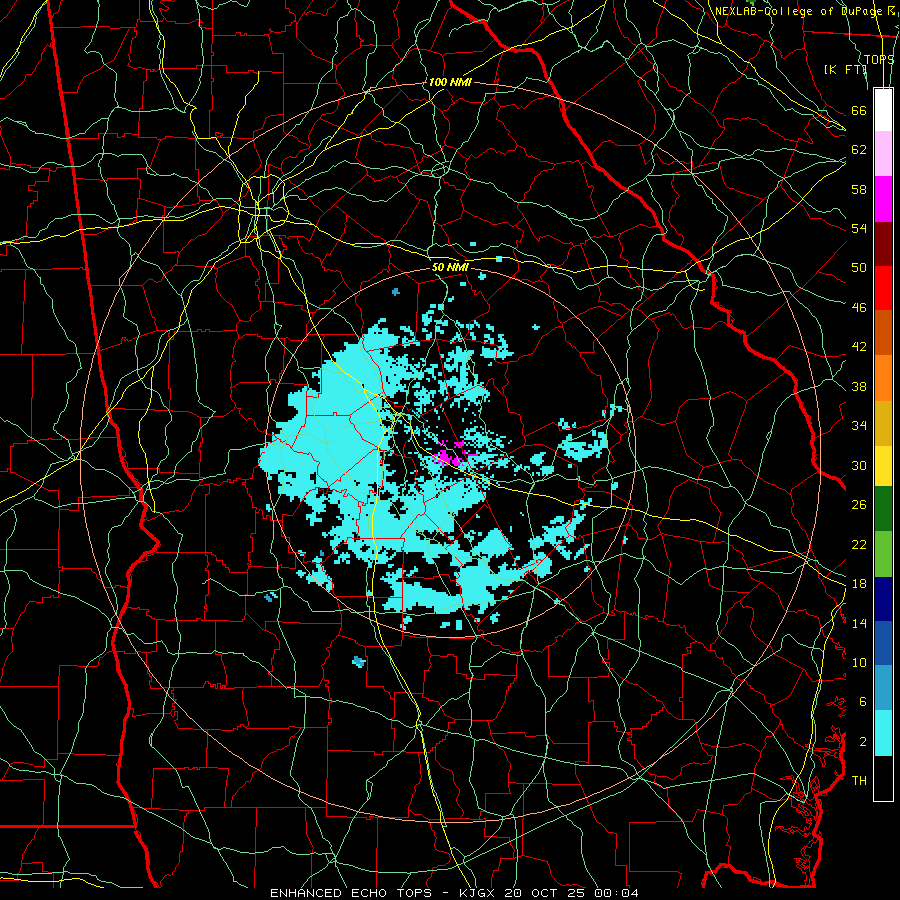Click the K FT units label
The image size is (900, 900).
tap(845, 69)
